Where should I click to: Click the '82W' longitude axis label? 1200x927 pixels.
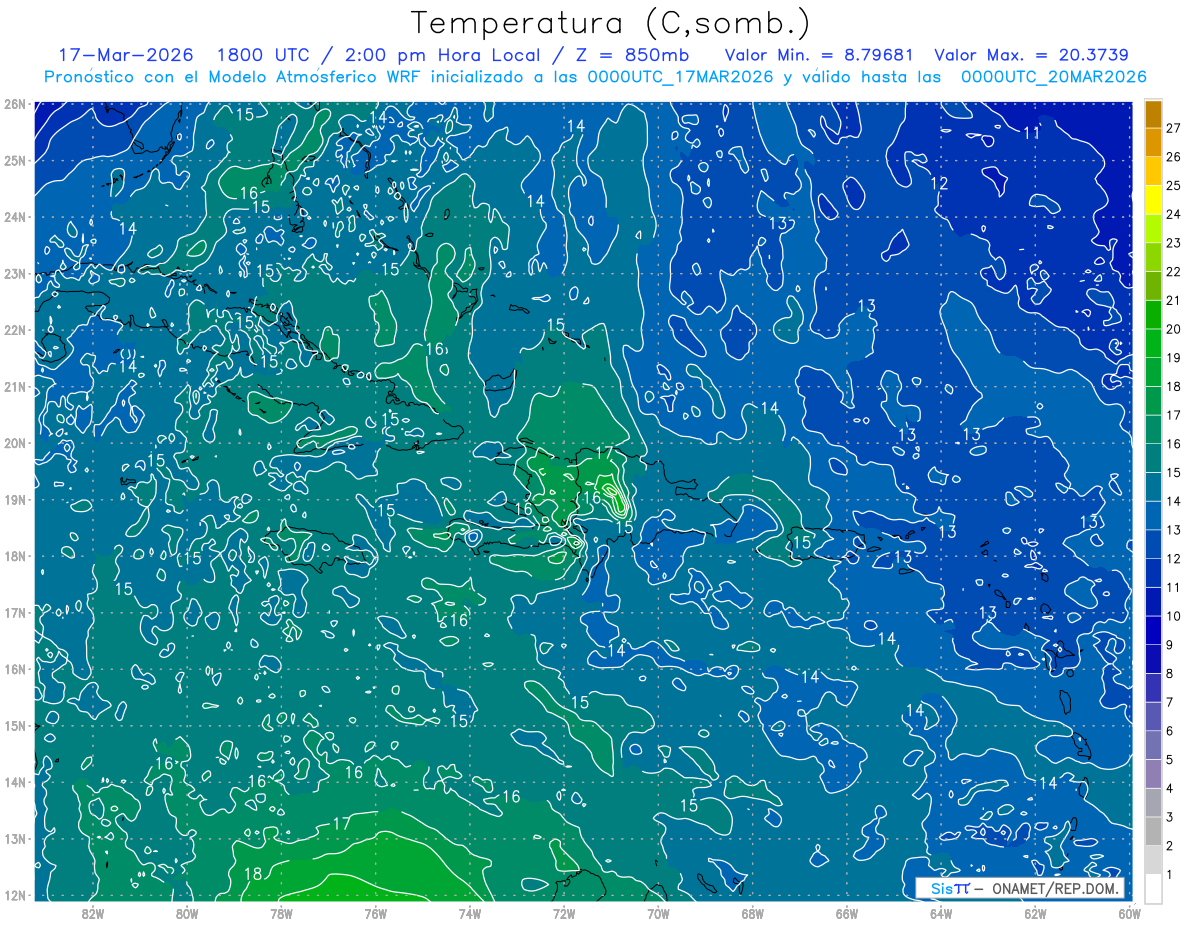(93, 914)
